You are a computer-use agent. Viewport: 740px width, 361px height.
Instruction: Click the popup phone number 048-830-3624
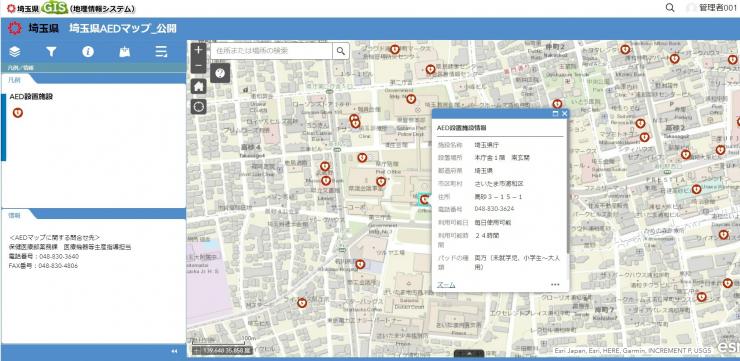tap(494, 209)
